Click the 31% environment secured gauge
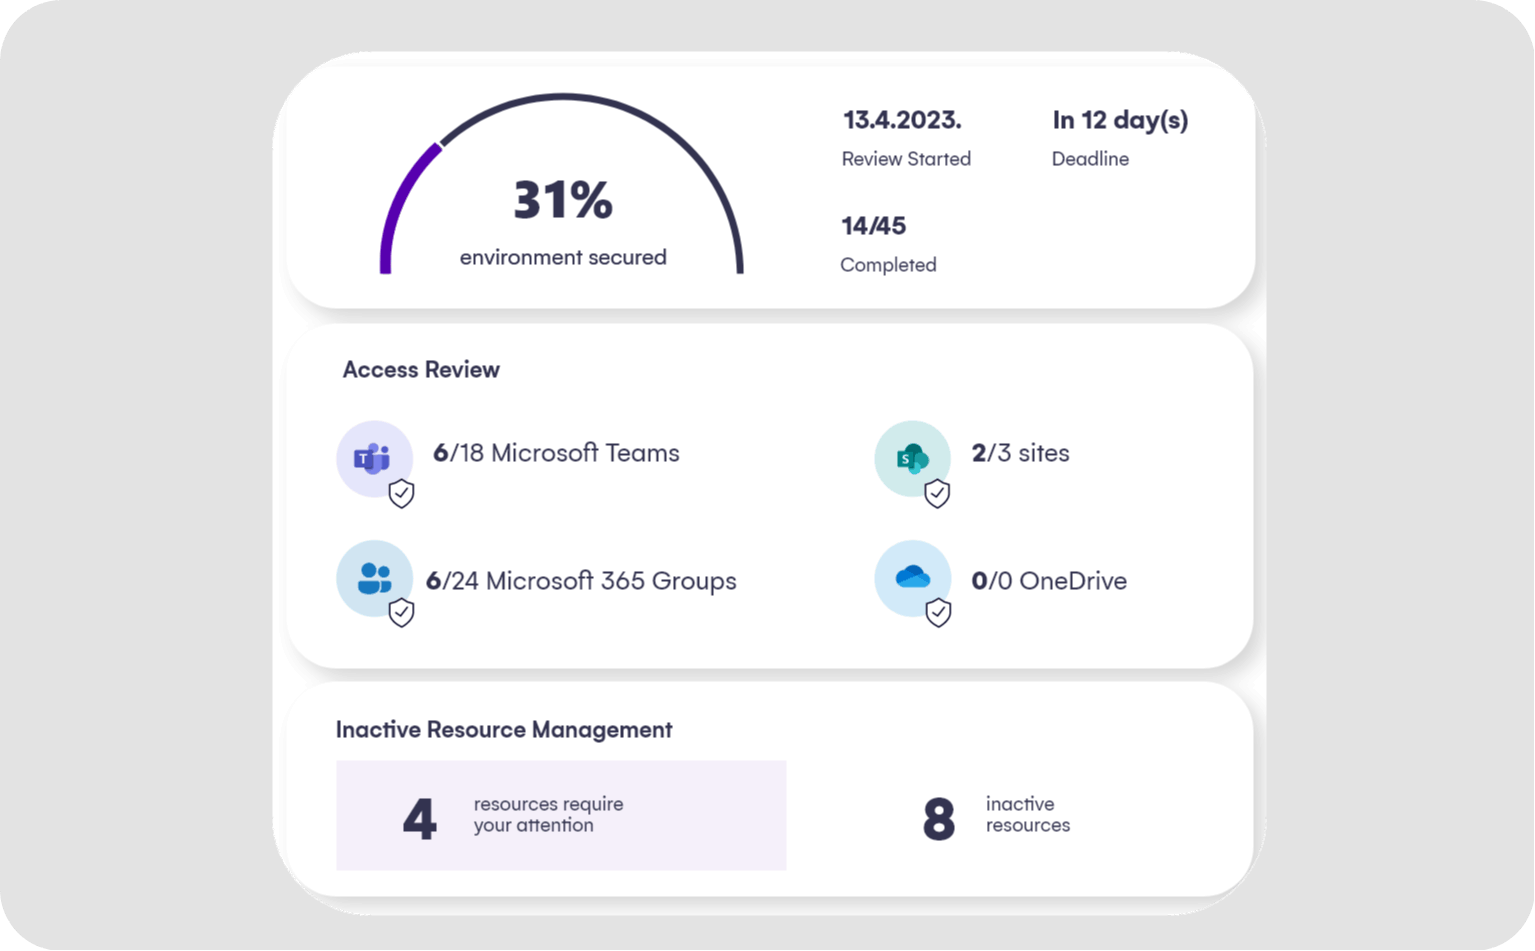 click(562, 200)
